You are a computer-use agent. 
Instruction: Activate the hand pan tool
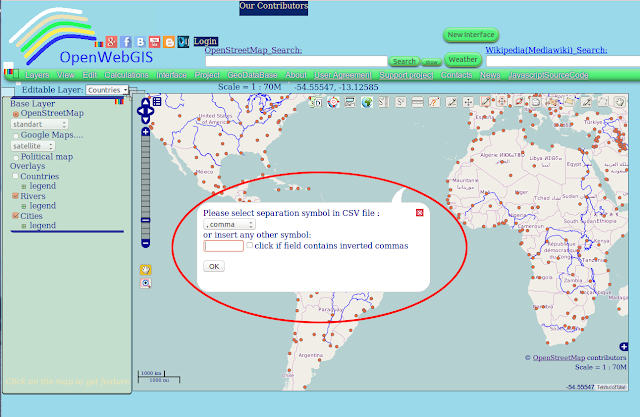click(146, 270)
